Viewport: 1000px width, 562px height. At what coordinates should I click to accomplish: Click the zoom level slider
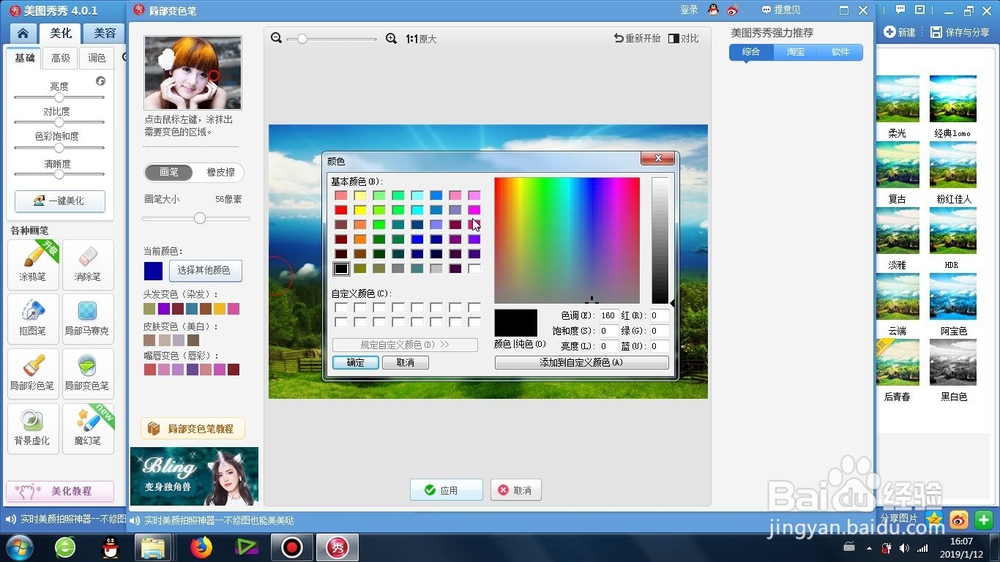(332, 39)
